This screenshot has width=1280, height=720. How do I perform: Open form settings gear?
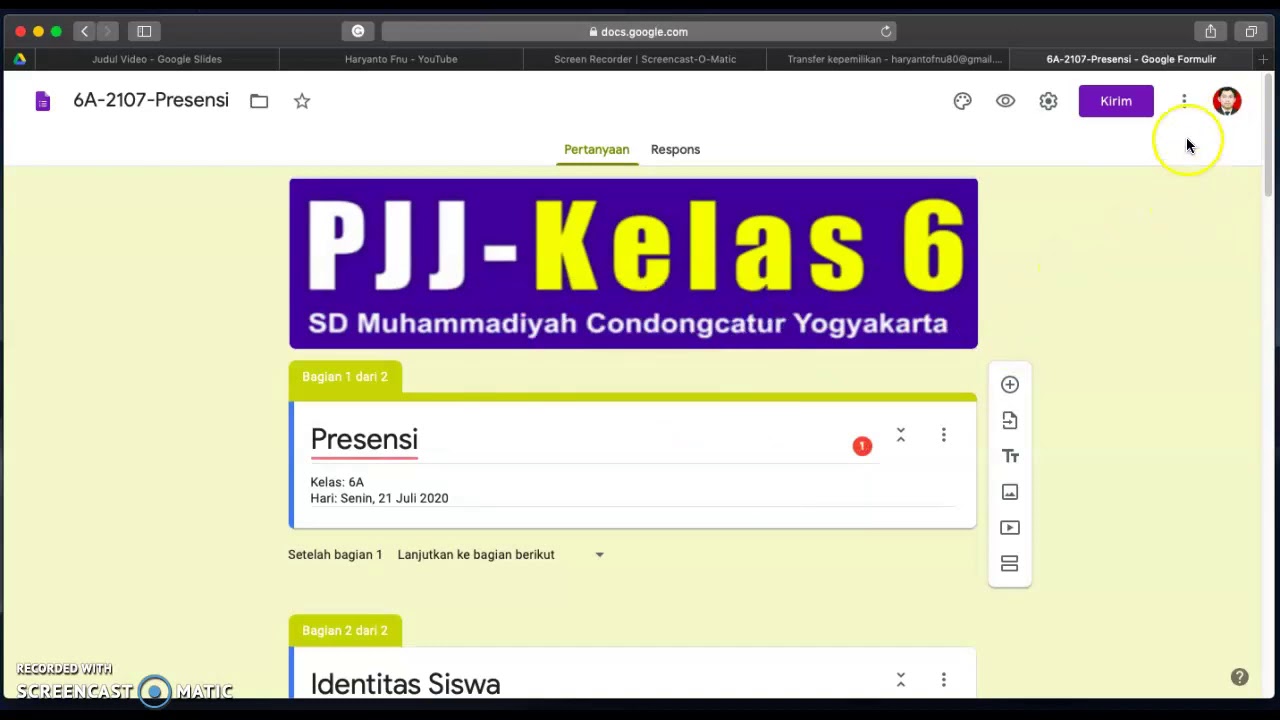[1048, 101]
